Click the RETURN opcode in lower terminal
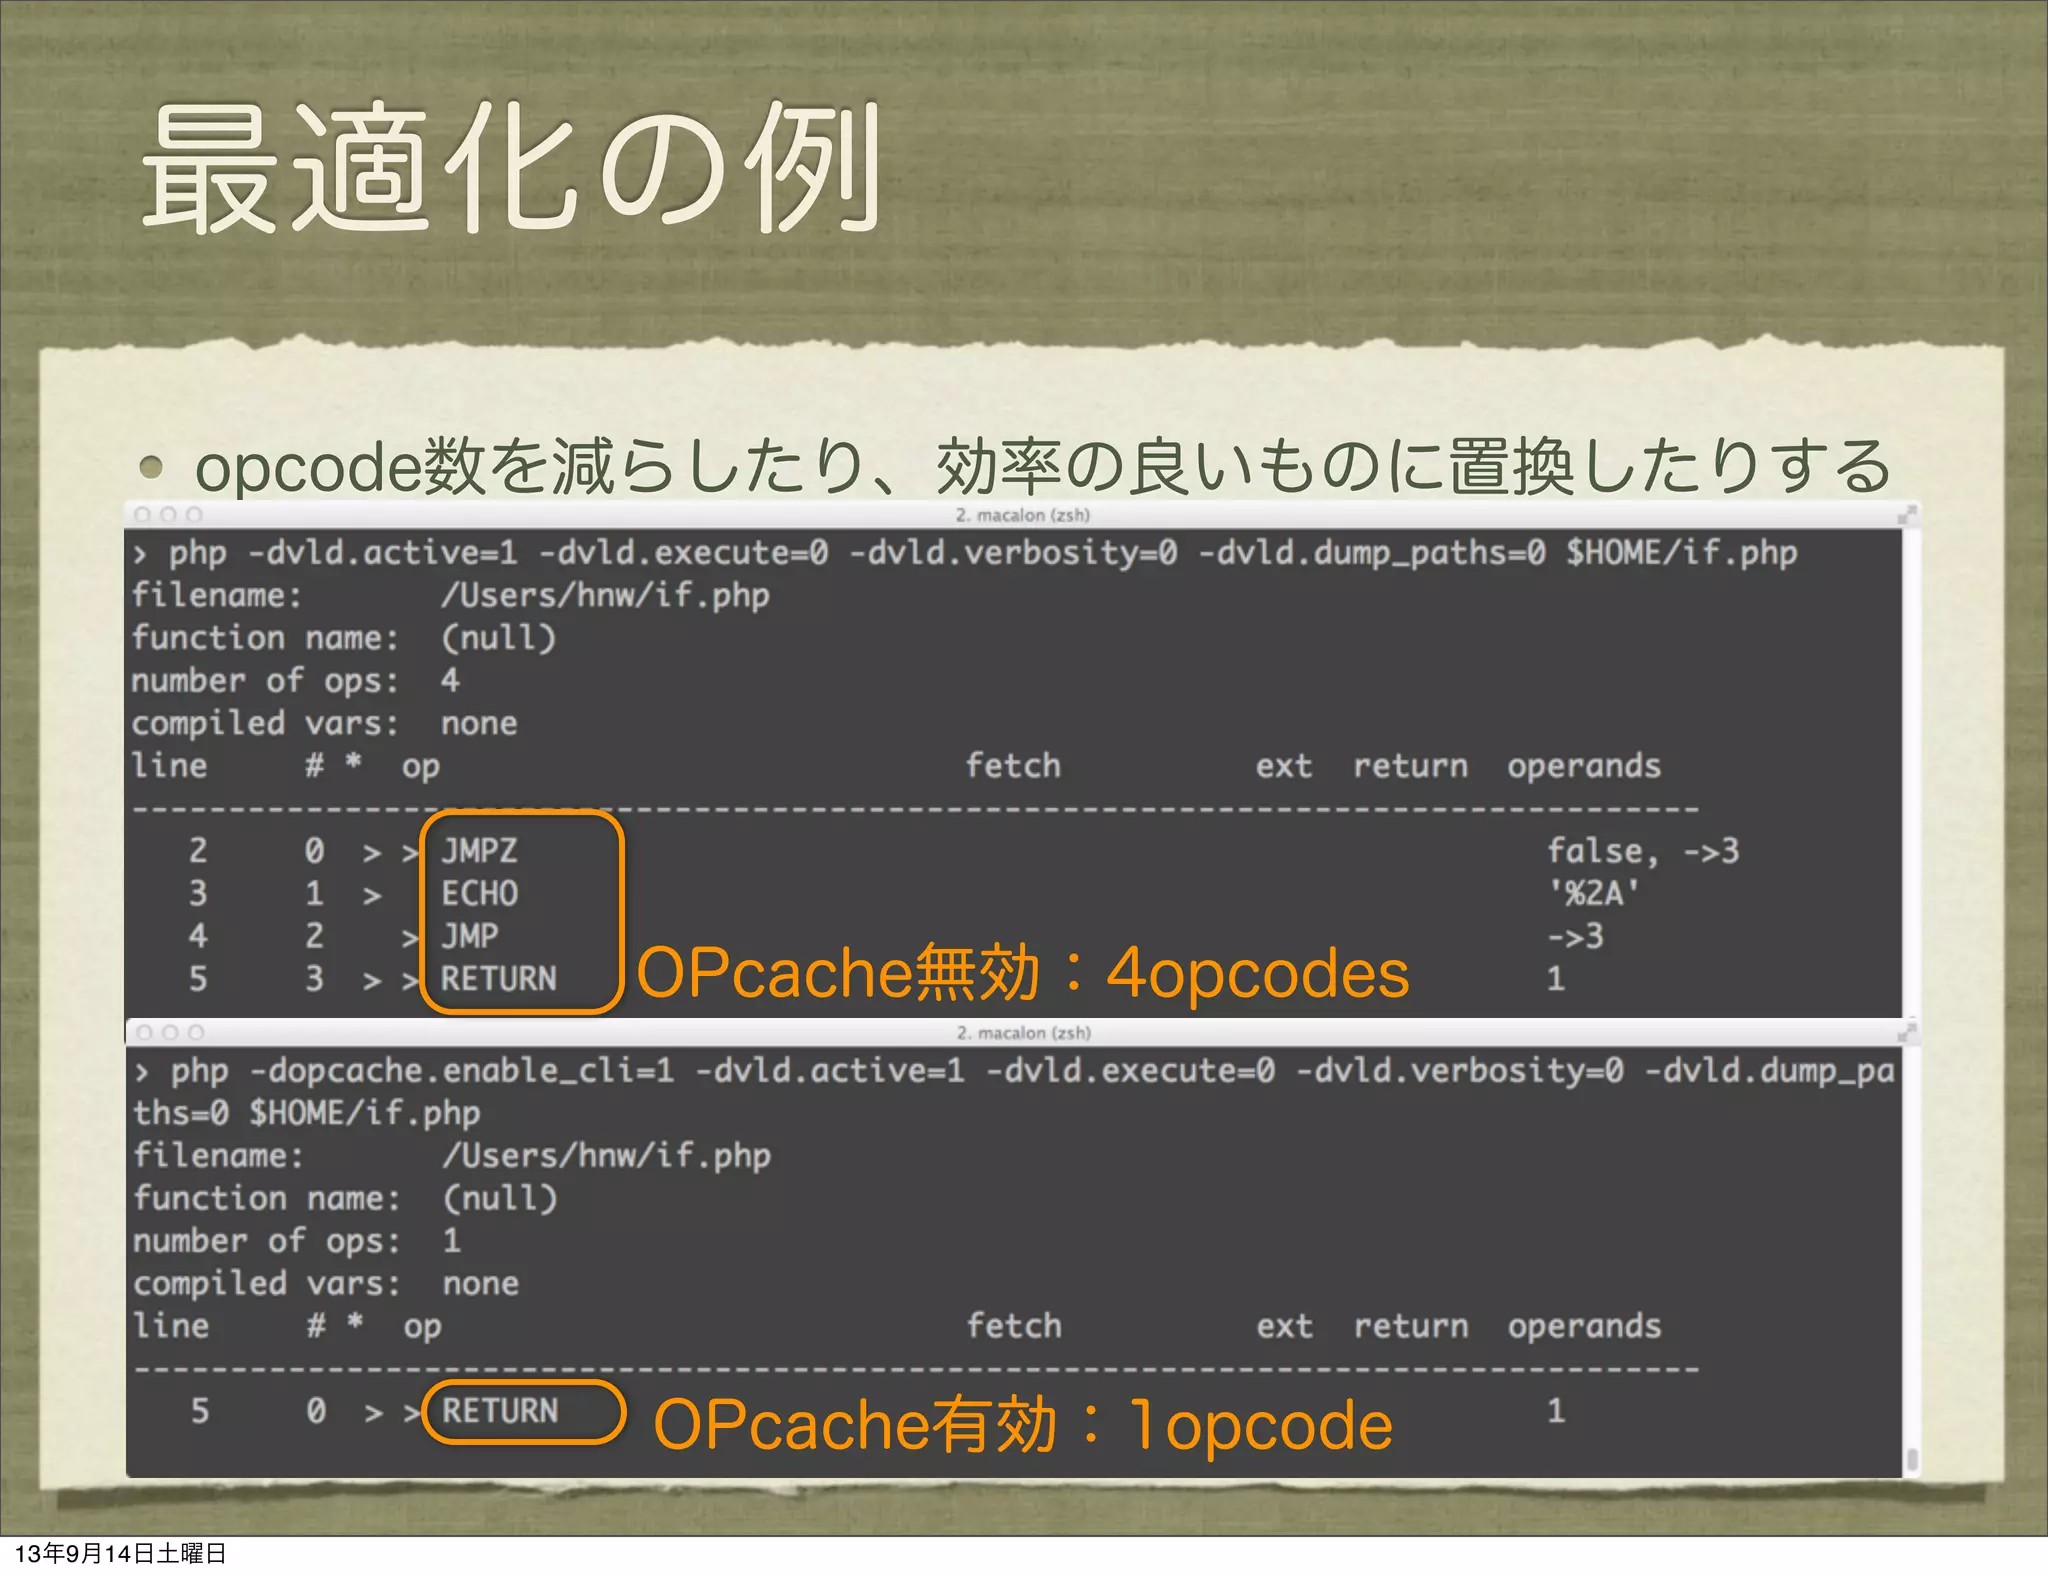This screenshot has width=2048, height=1576. 500,1411
